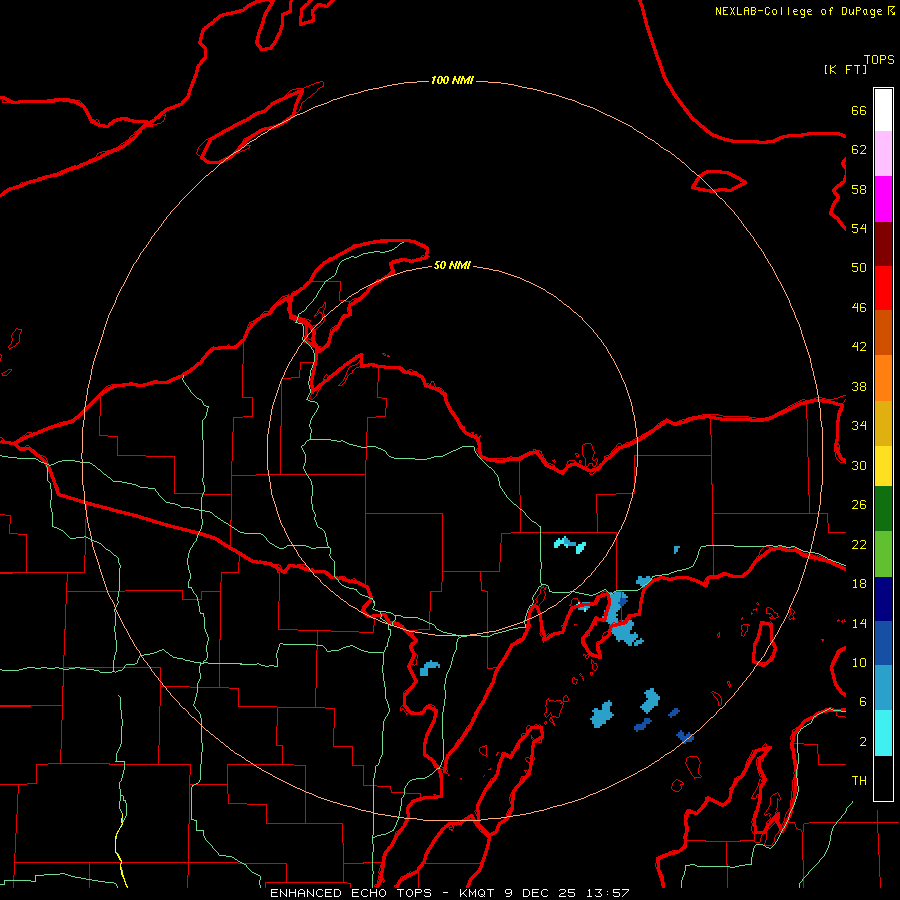
Task: Click the 34 scale value
Action: pos(859,426)
